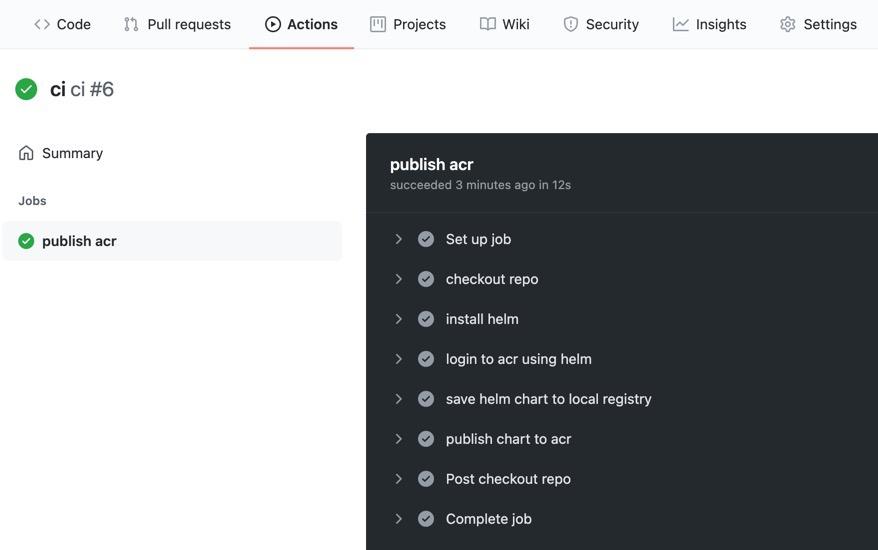Expand the Set up job step

(x=398, y=239)
